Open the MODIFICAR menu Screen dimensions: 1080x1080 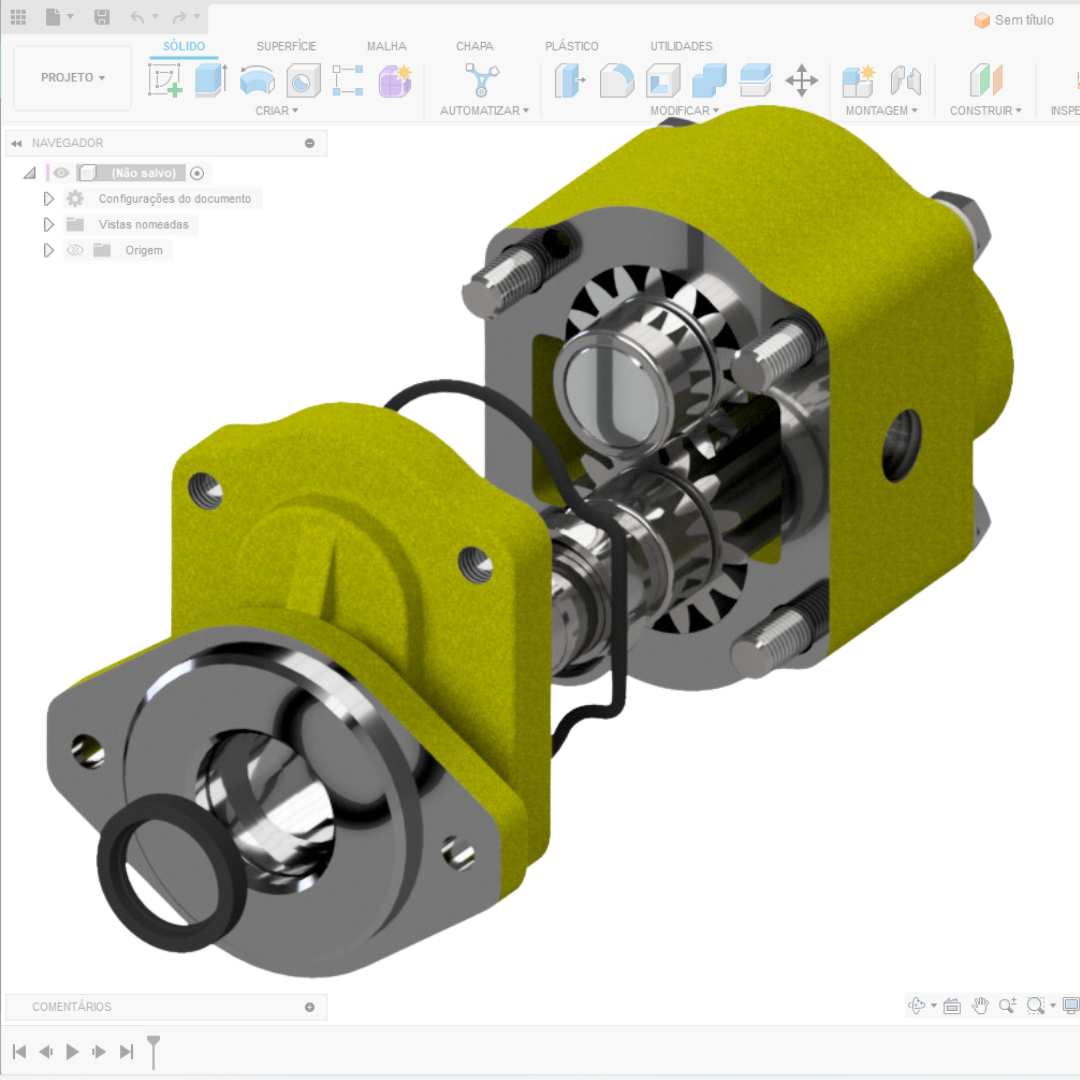pos(684,110)
